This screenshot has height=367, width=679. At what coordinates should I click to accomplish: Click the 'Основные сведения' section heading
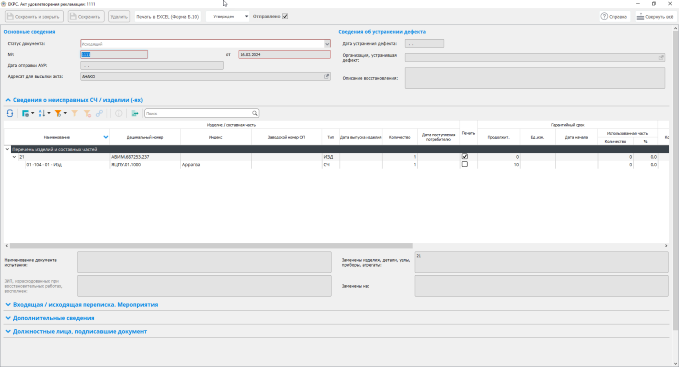[29, 32]
